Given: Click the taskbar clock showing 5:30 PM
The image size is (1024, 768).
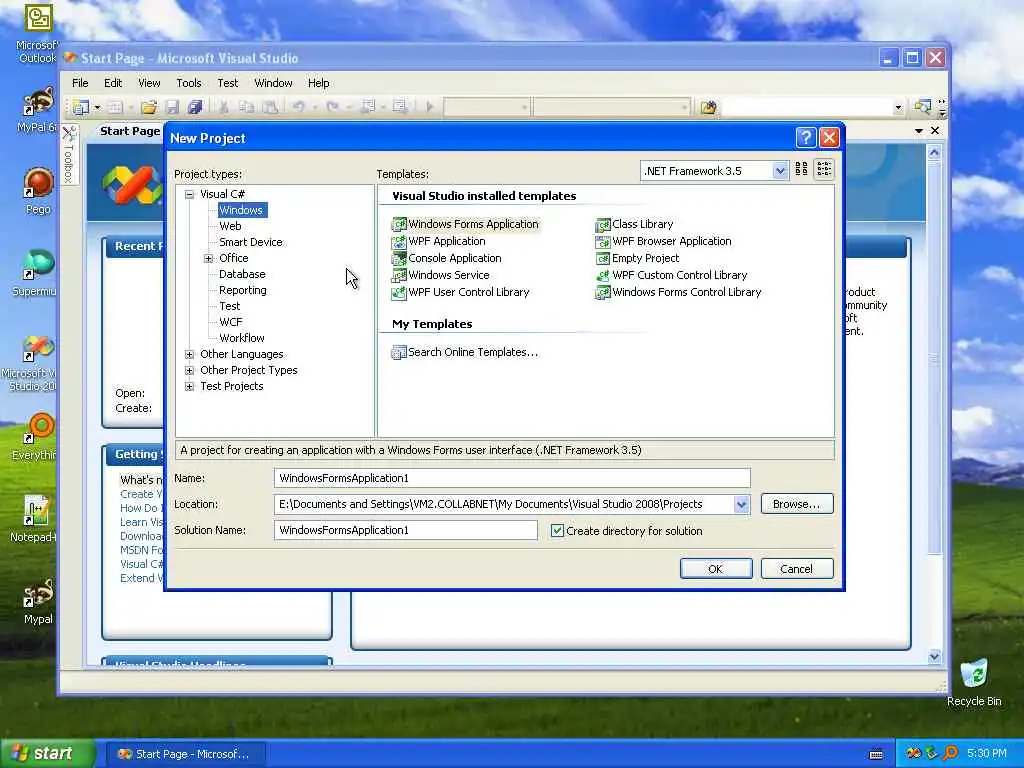Looking at the screenshot, I should coord(986,753).
